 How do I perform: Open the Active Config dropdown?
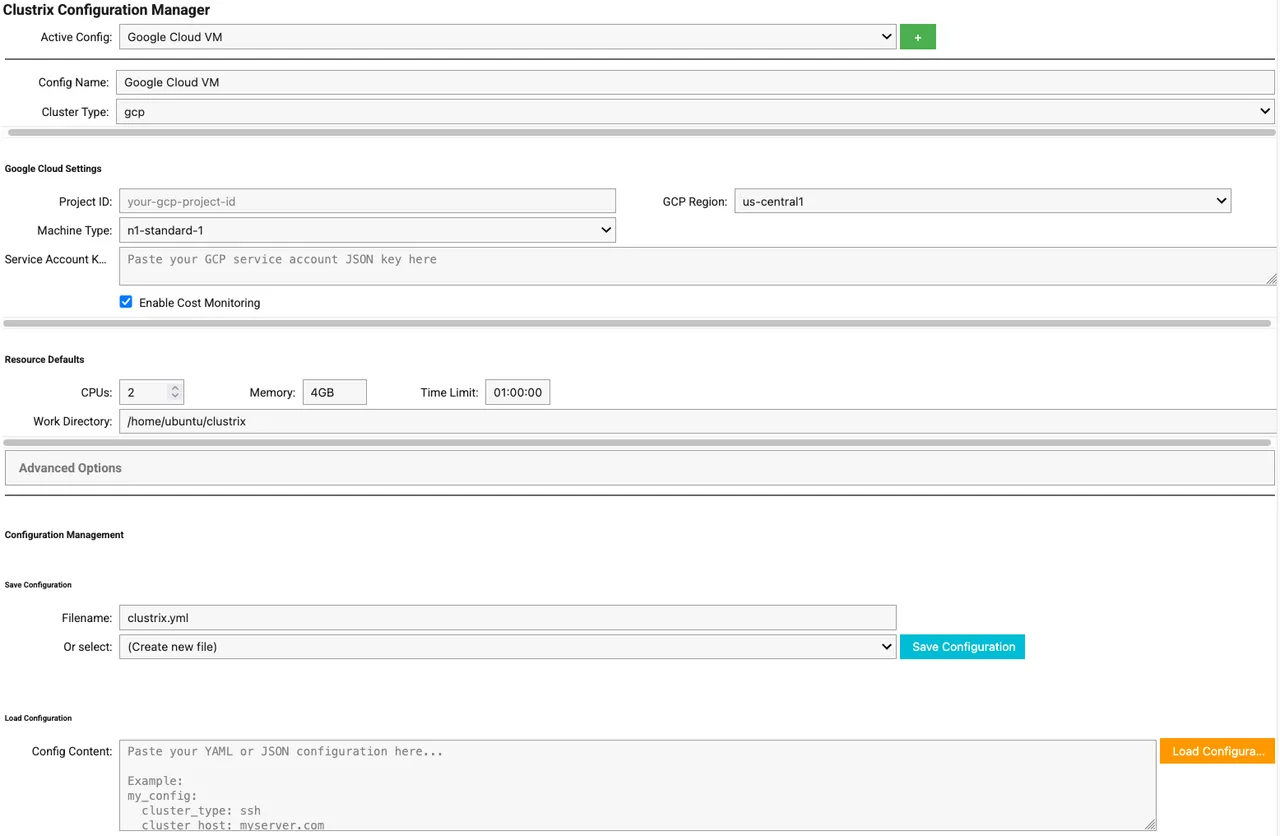pyautogui.click(x=507, y=37)
